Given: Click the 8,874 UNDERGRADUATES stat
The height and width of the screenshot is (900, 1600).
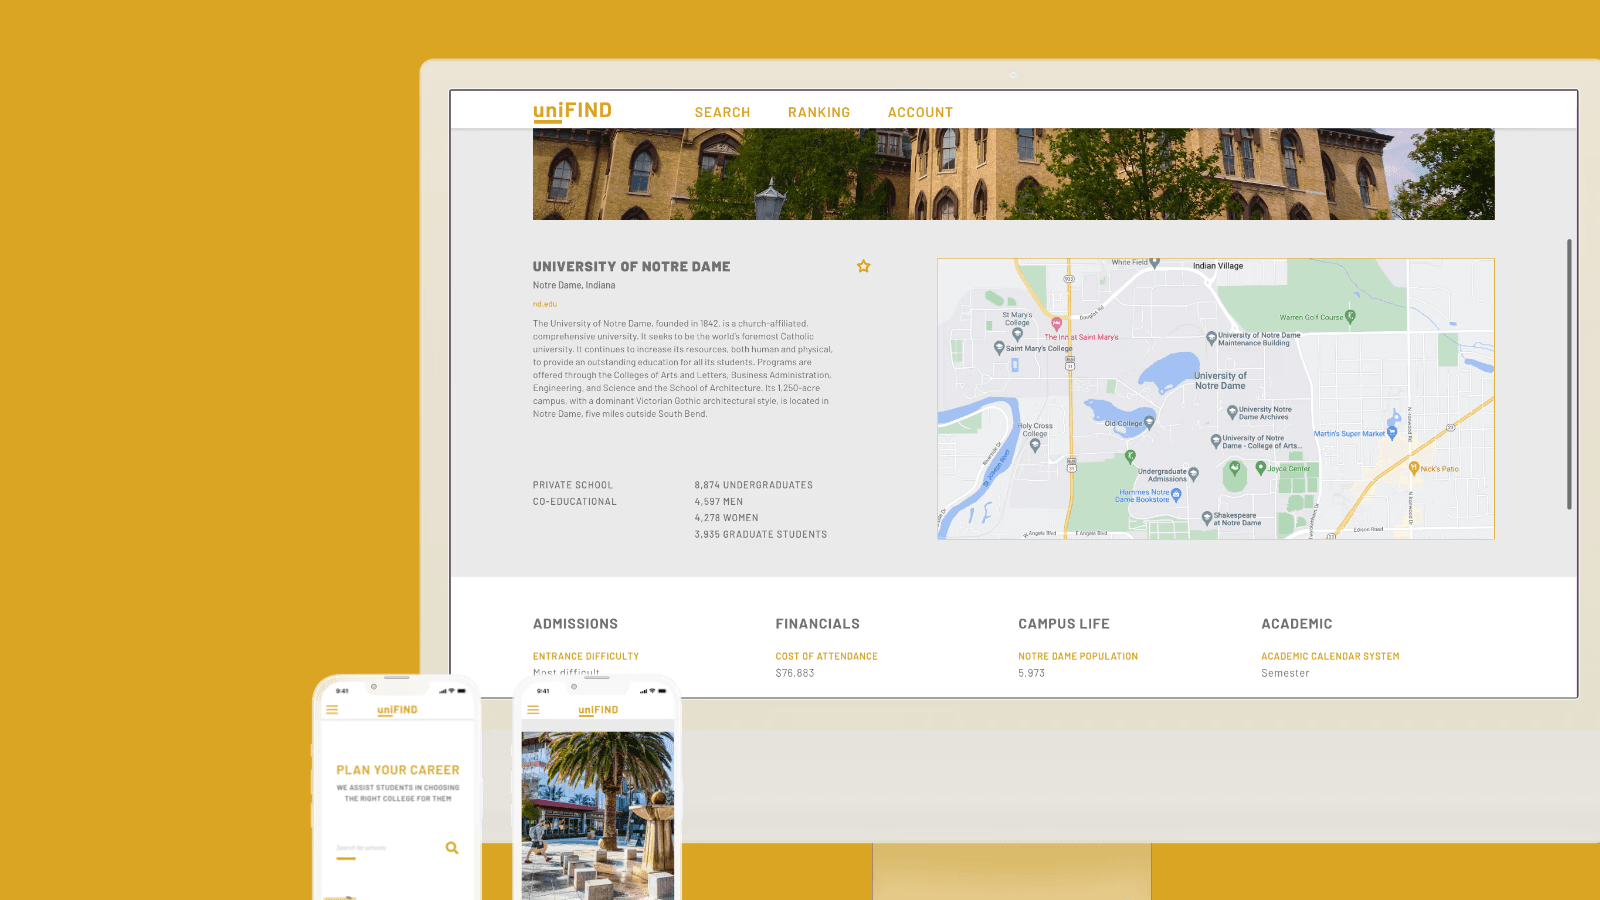Looking at the screenshot, I should (754, 485).
